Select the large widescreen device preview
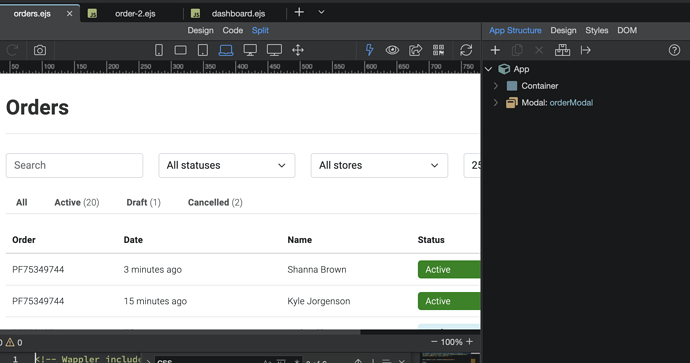This screenshot has width=690, height=363. click(274, 50)
